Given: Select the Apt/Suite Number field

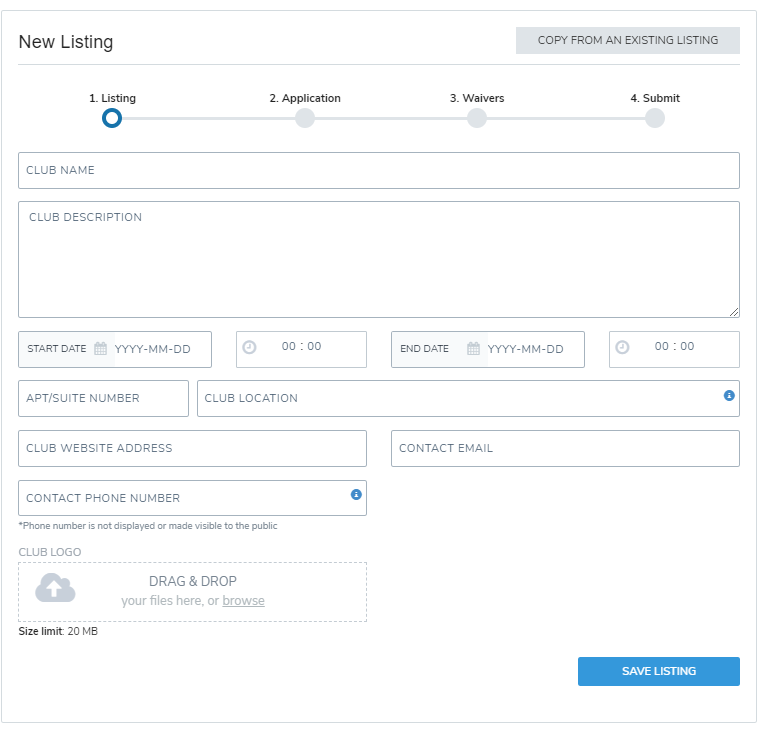Looking at the screenshot, I should click(103, 398).
